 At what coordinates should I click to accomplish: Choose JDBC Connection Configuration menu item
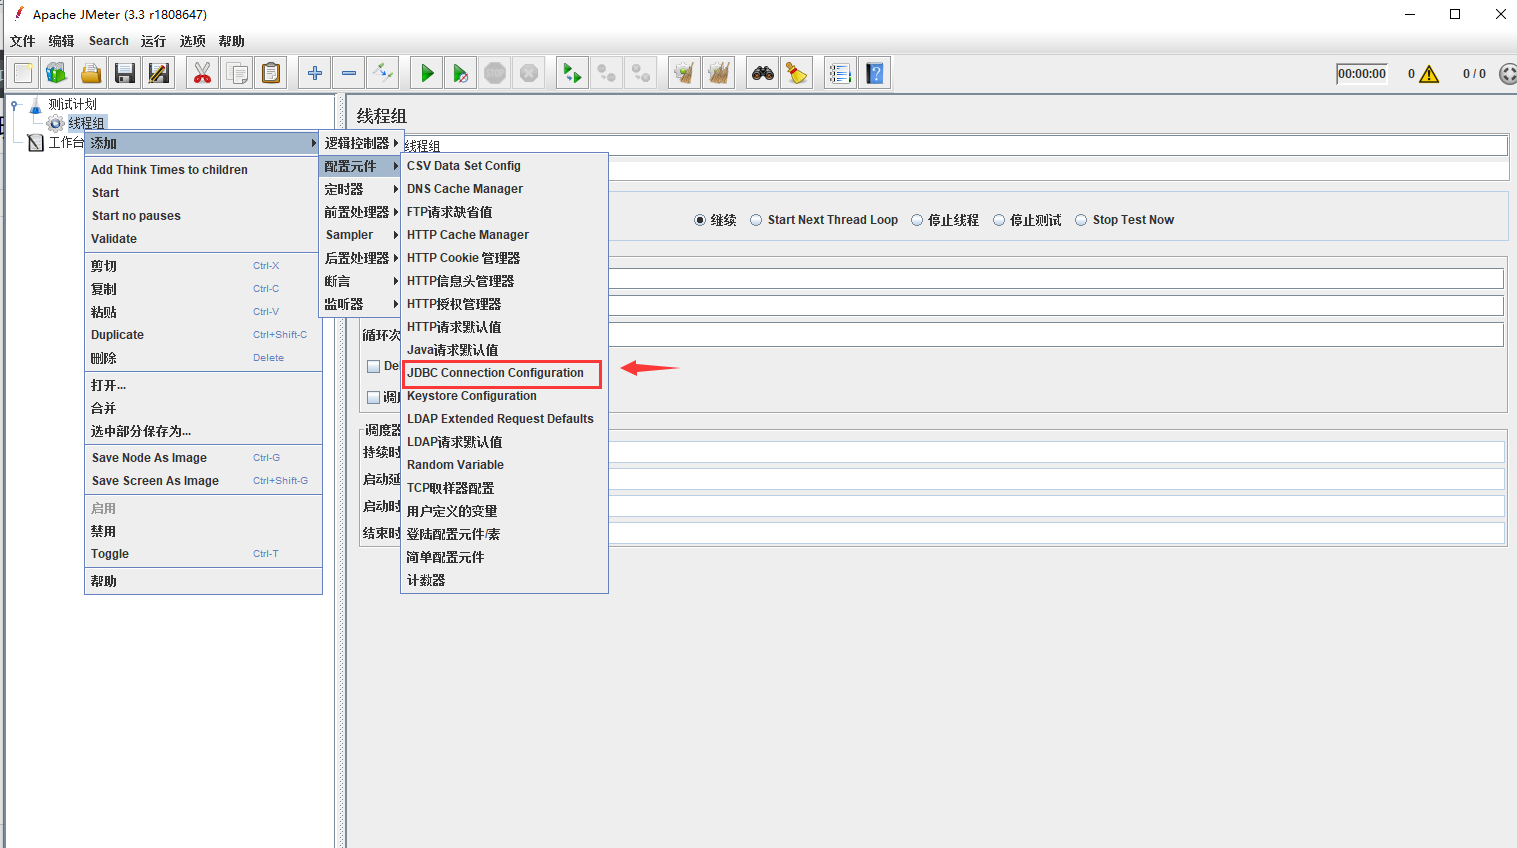click(x=495, y=373)
